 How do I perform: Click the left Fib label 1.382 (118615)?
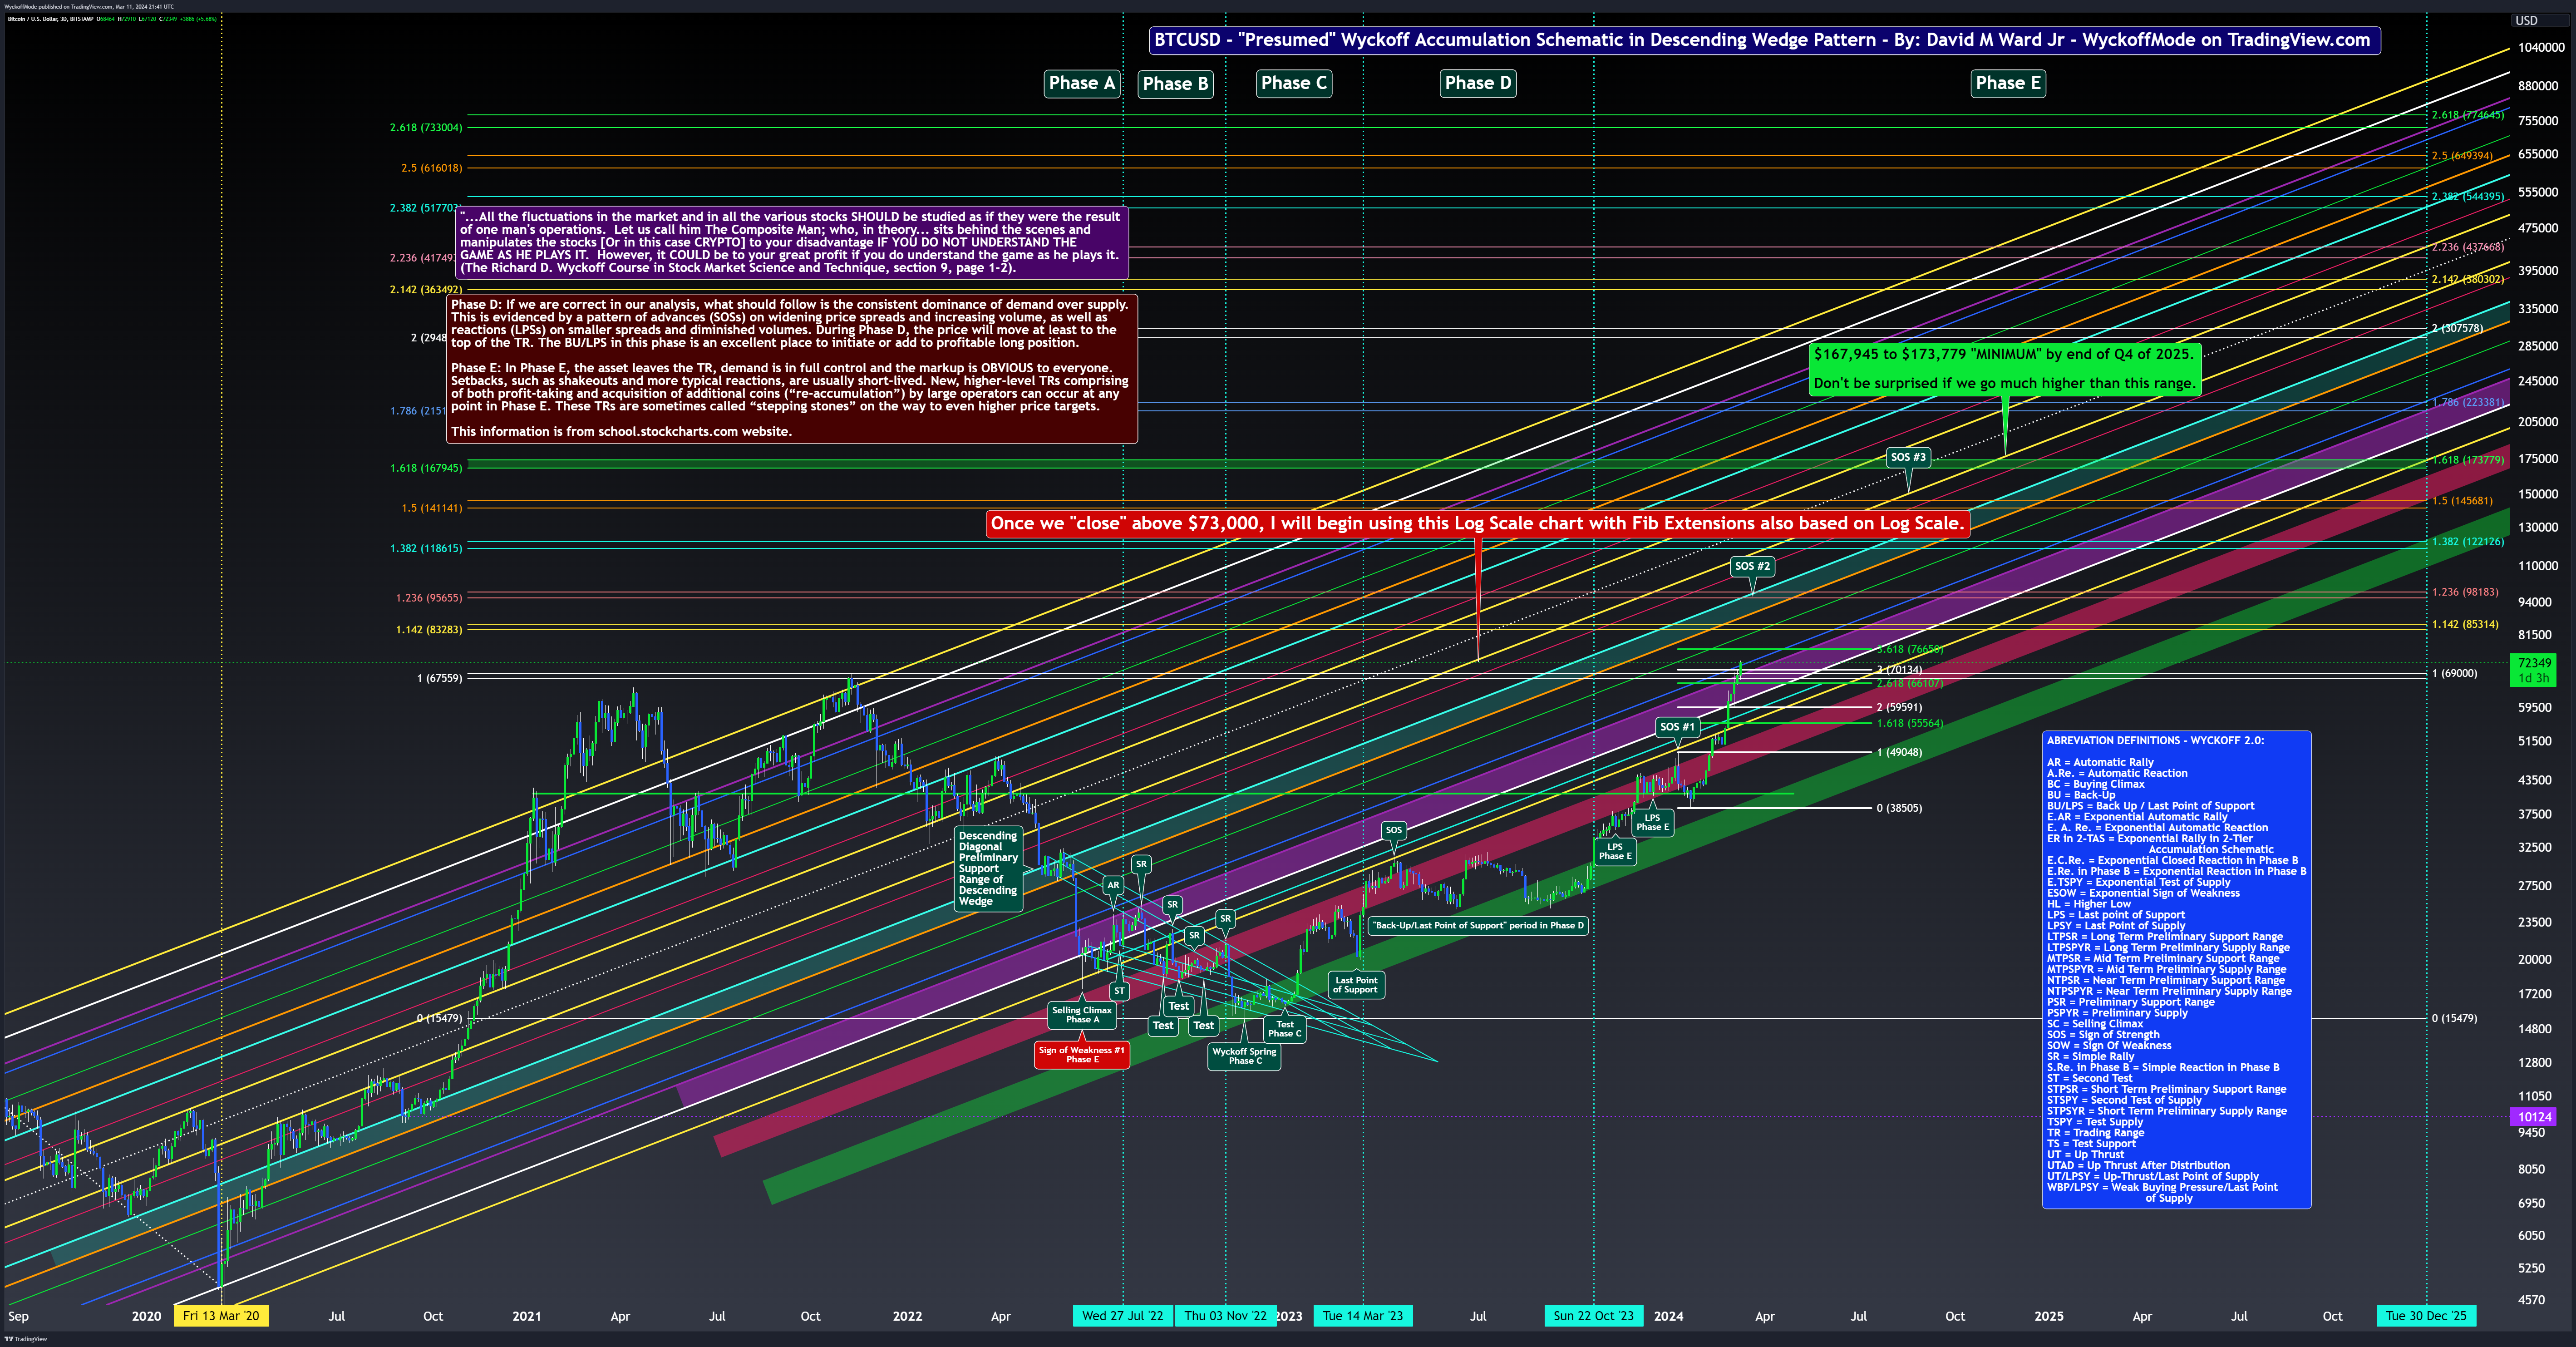(x=426, y=549)
